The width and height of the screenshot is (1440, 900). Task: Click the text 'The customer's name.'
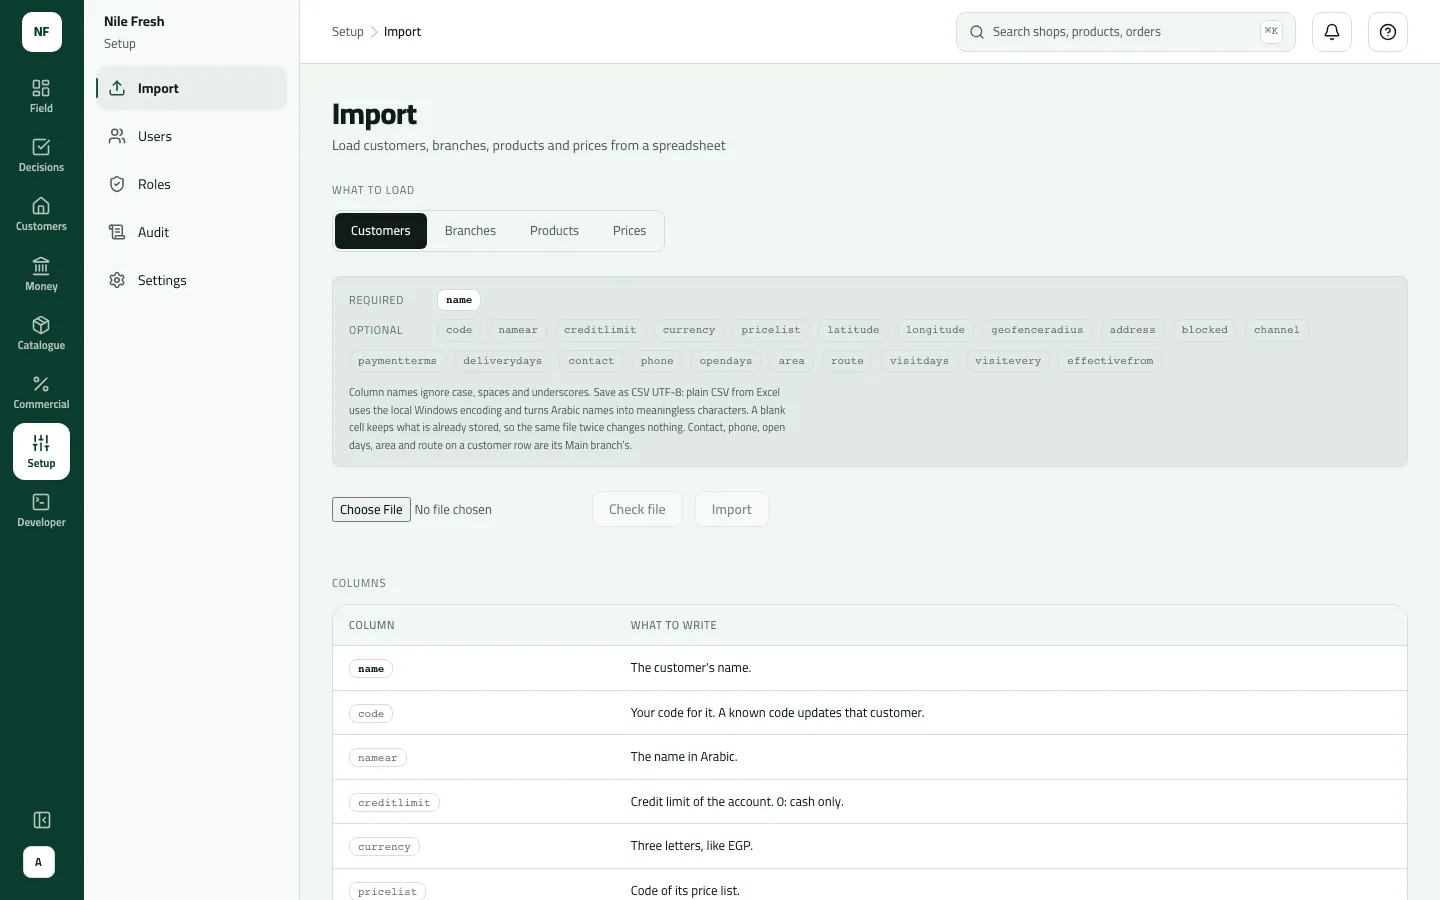pyautogui.click(x=691, y=668)
